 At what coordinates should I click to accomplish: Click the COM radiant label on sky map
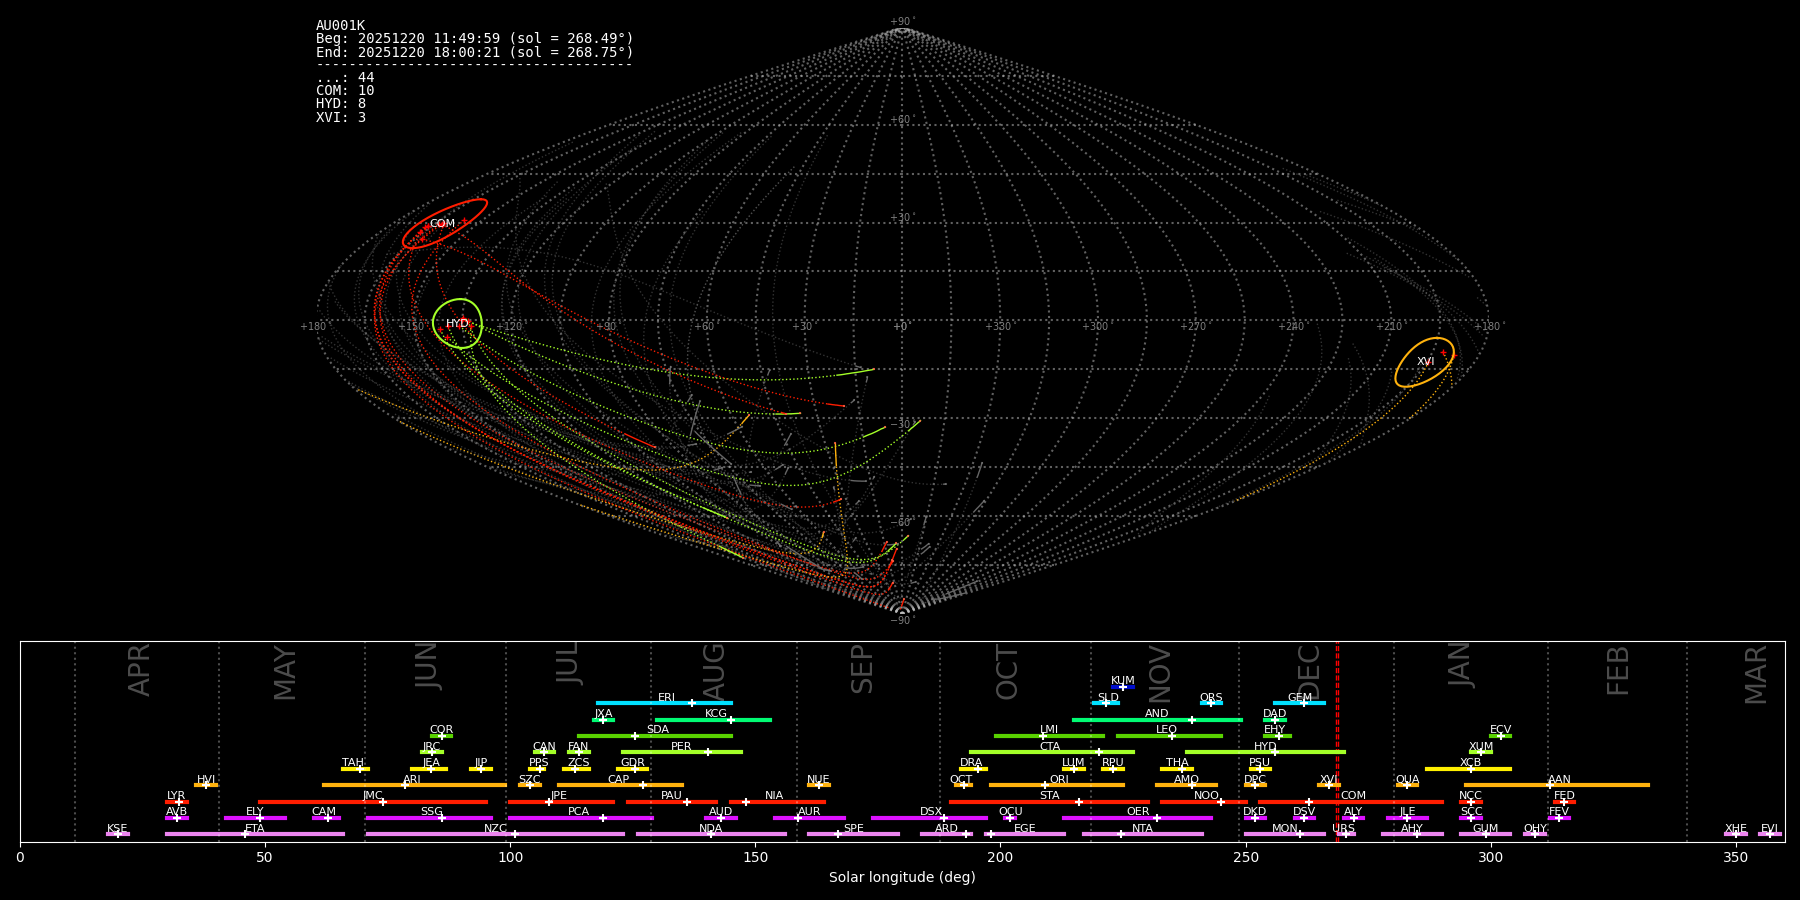click(442, 224)
